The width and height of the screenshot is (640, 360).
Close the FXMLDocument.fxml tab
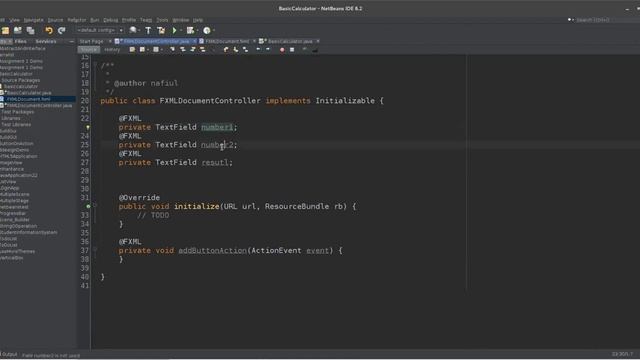(254, 42)
